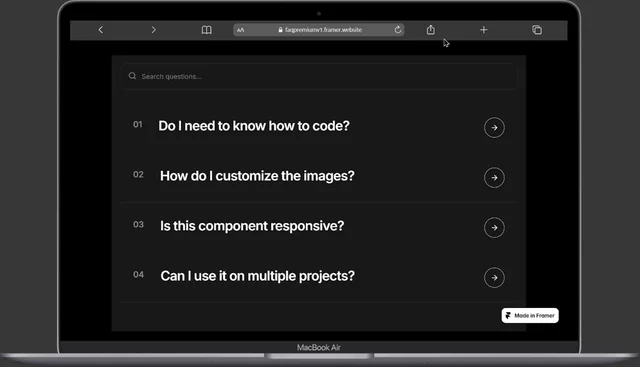Add a new tab with the plus icon
This screenshot has width=640, height=367.
tap(484, 30)
